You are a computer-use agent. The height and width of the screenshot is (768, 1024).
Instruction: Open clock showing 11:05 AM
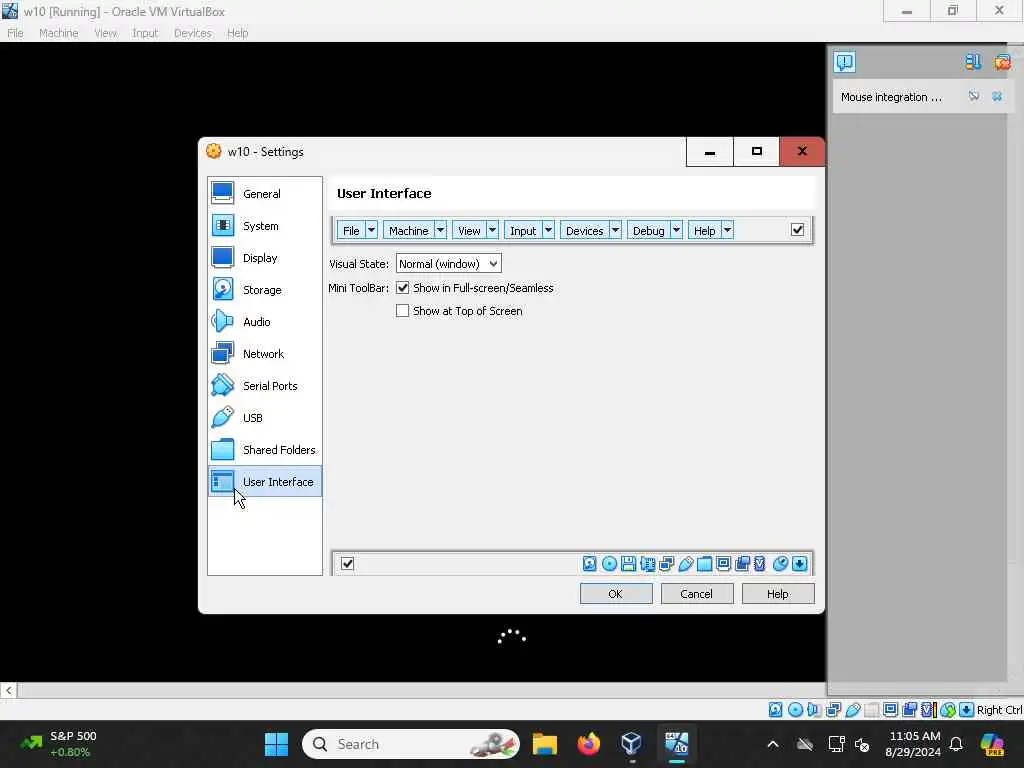click(914, 744)
